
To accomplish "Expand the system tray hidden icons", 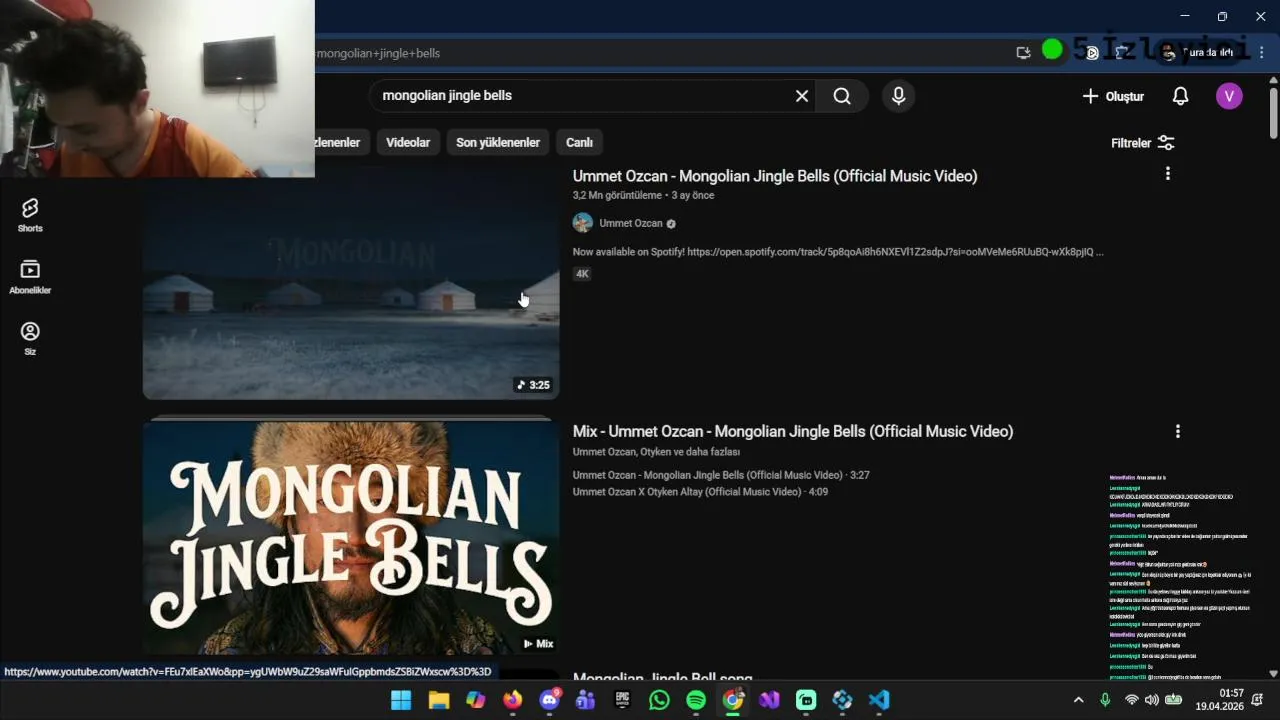I will (x=1078, y=700).
